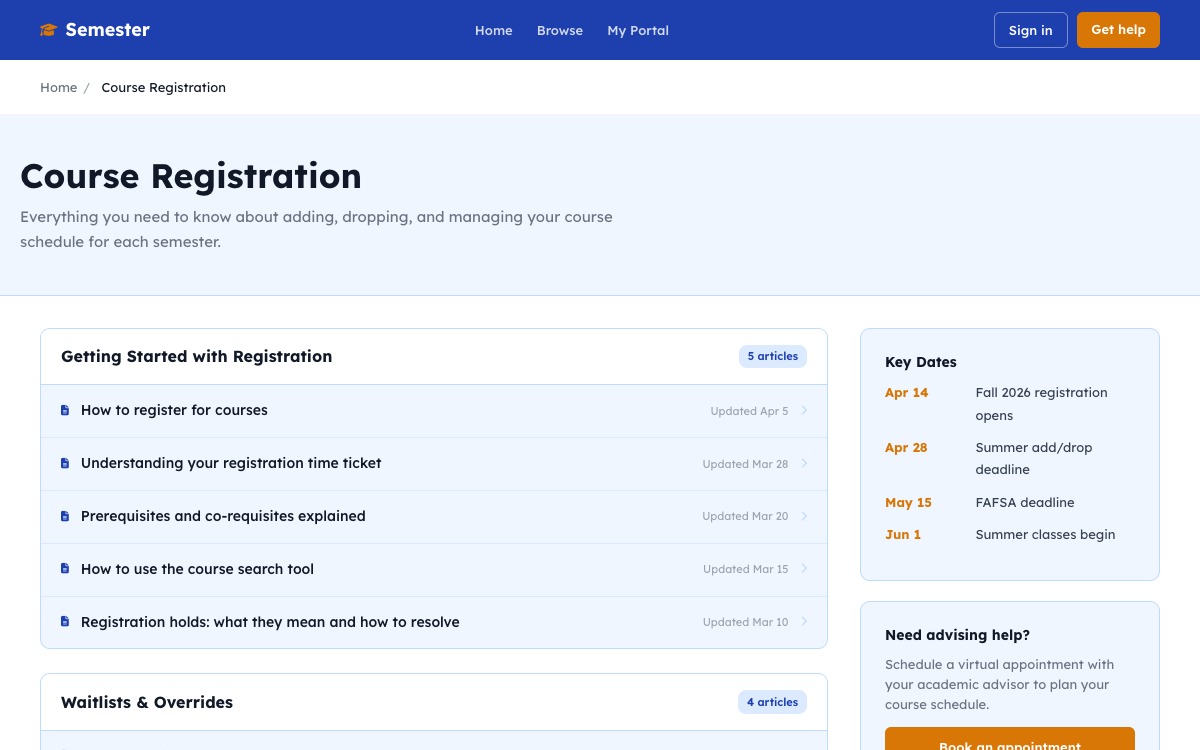
Task: Open Understanding your registration time ticket article
Action: [231, 463]
